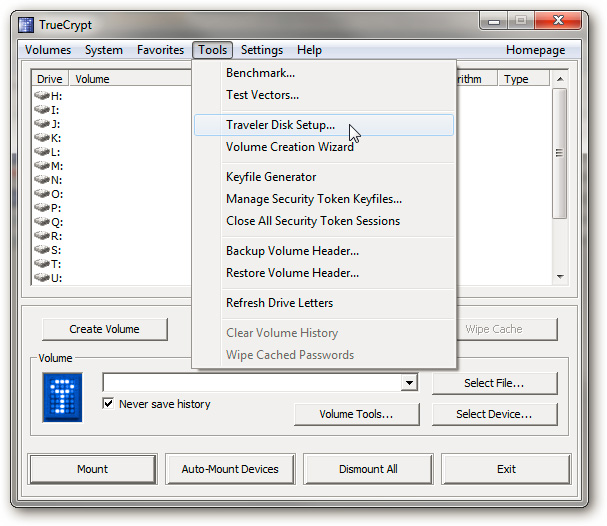Viewport: 607px width, 526px height.
Task: Choose Close All Security Token Sessions
Action: pyautogui.click(x=324, y=221)
